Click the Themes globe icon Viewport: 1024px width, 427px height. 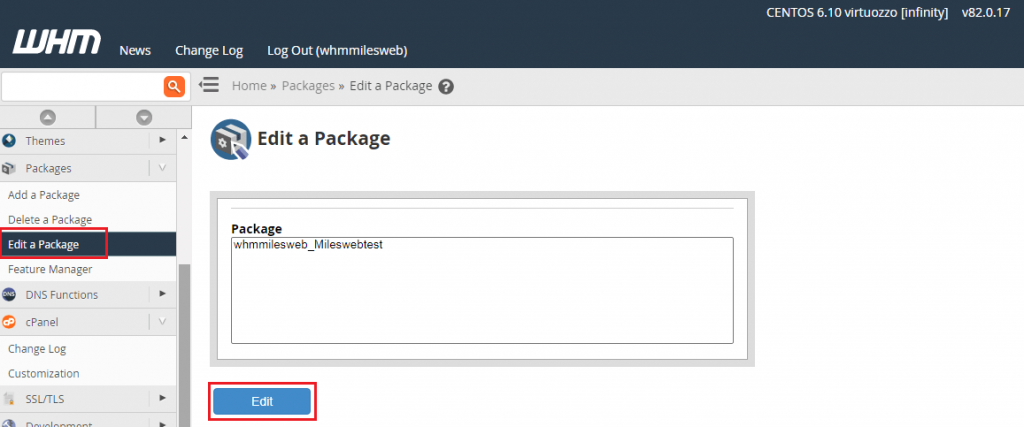tap(9, 140)
